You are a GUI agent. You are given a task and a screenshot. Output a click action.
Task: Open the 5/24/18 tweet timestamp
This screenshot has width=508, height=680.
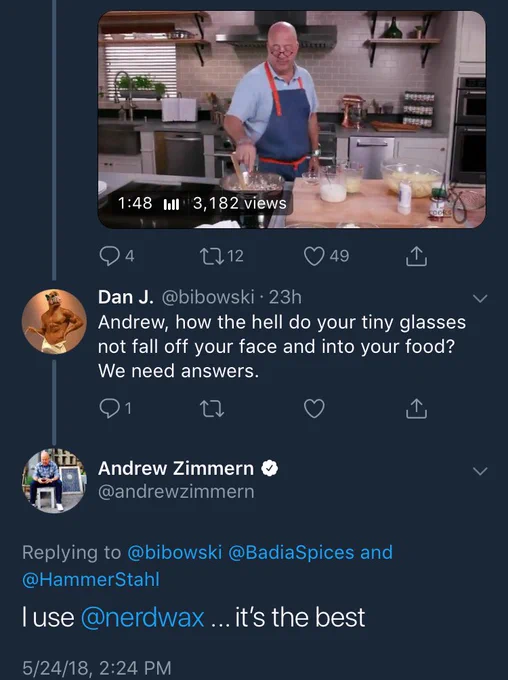(97, 667)
